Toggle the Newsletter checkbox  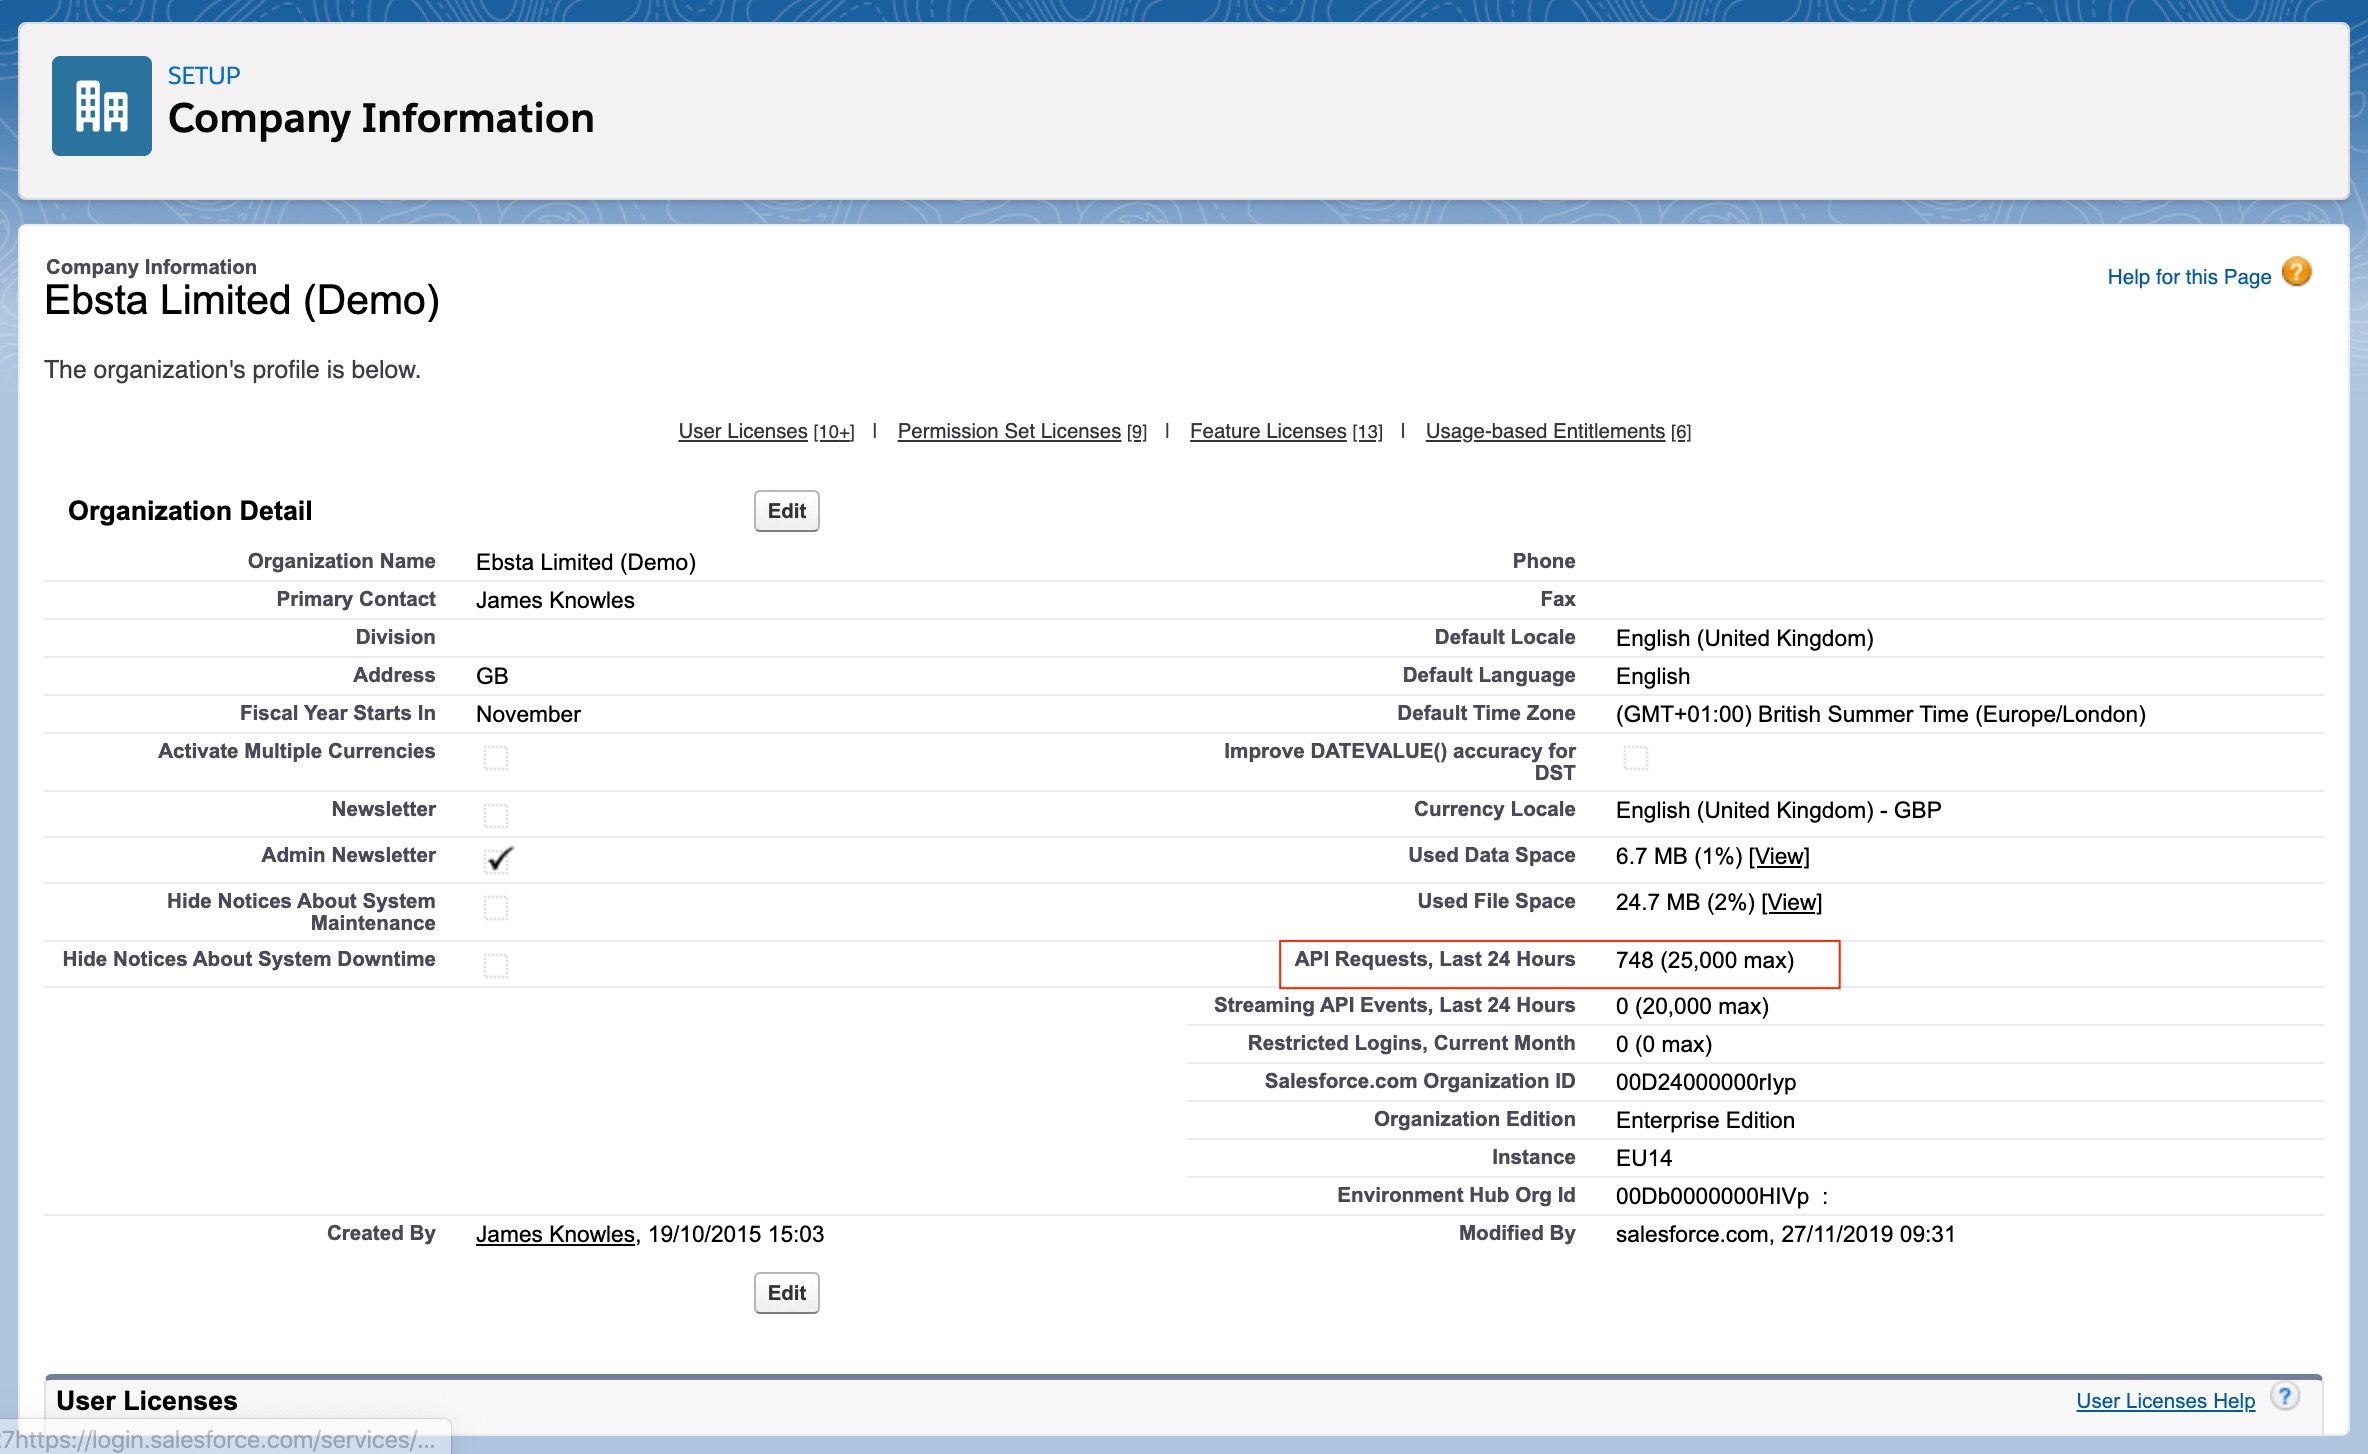pyautogui.click(x=496, y=816)
